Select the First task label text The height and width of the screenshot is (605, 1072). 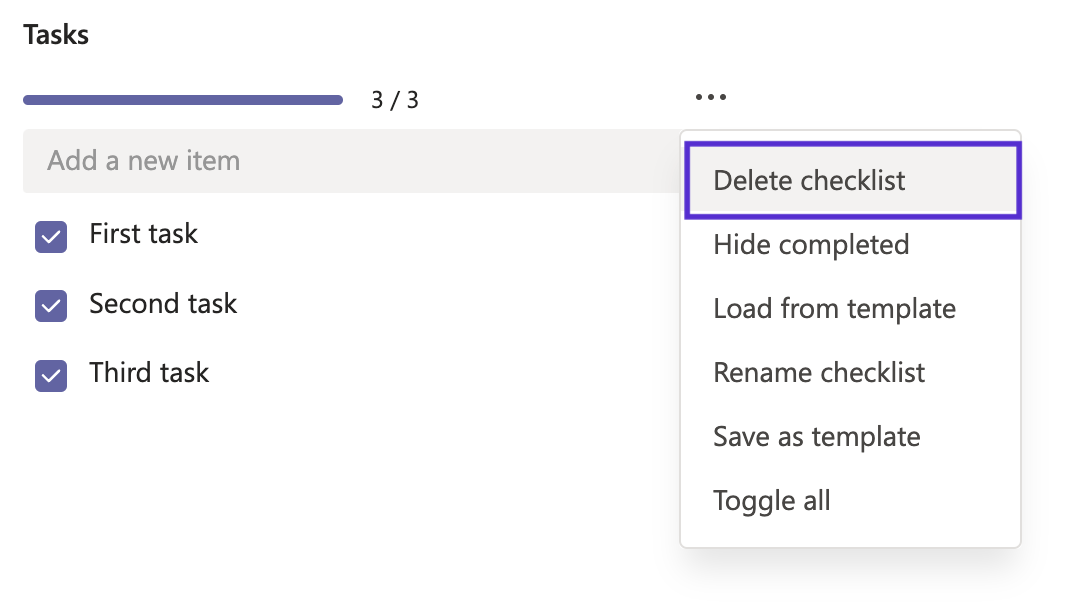point(143,234)
